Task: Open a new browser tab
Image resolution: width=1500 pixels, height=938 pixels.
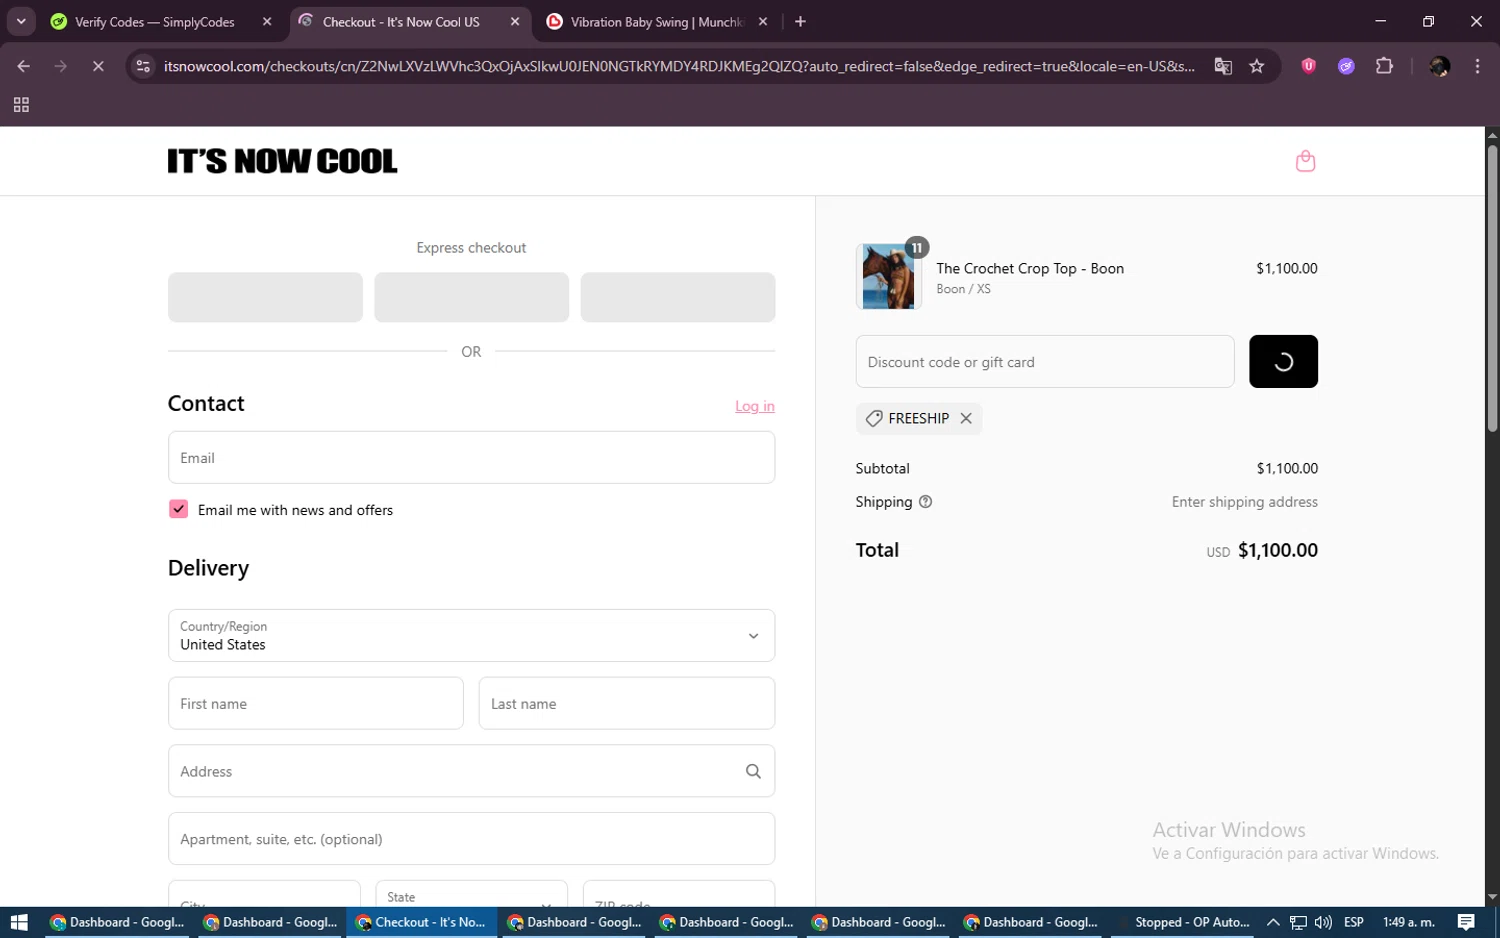Action: 800,21
